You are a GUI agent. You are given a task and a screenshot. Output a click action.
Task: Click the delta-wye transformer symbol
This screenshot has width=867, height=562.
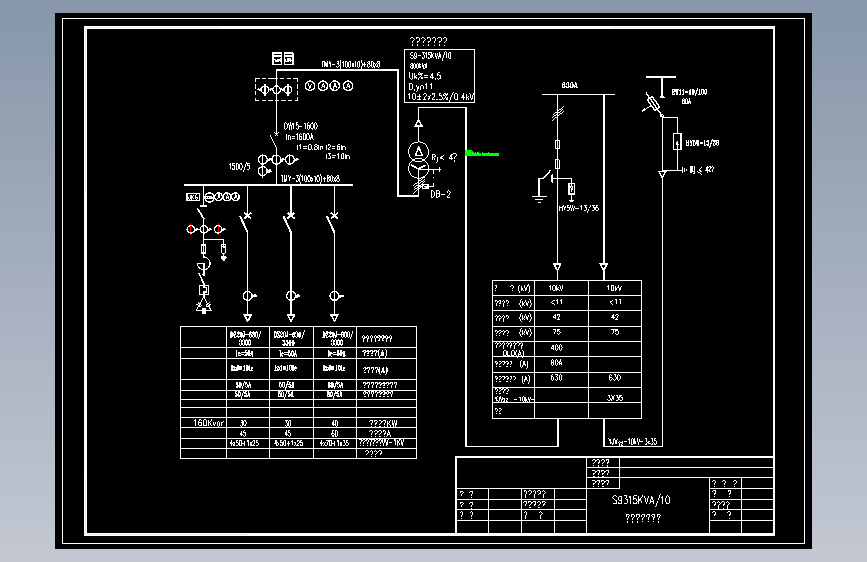(419, 160)
